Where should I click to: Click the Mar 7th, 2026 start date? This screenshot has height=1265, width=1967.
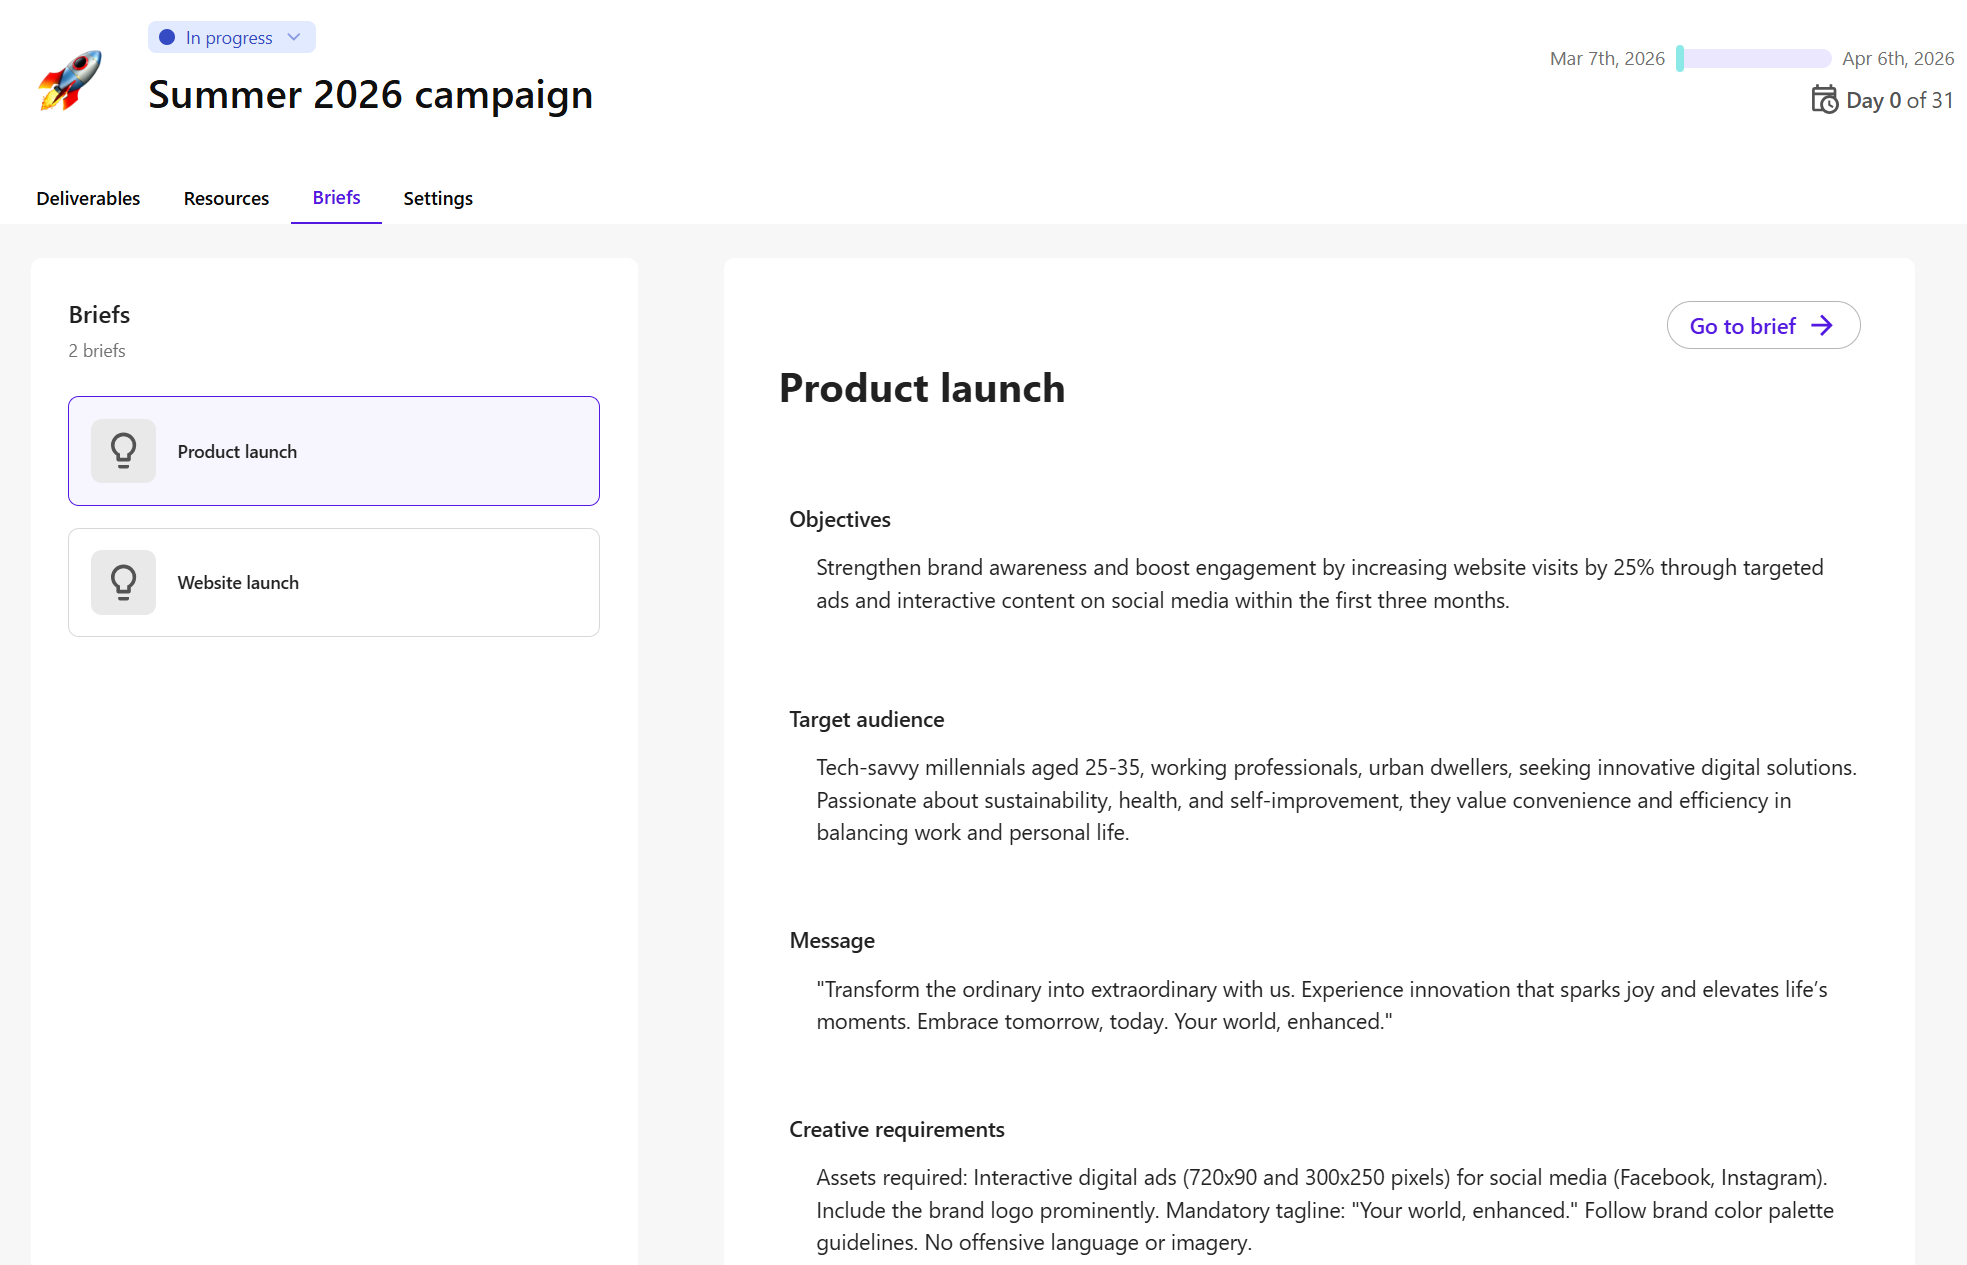pos(1606,59)
